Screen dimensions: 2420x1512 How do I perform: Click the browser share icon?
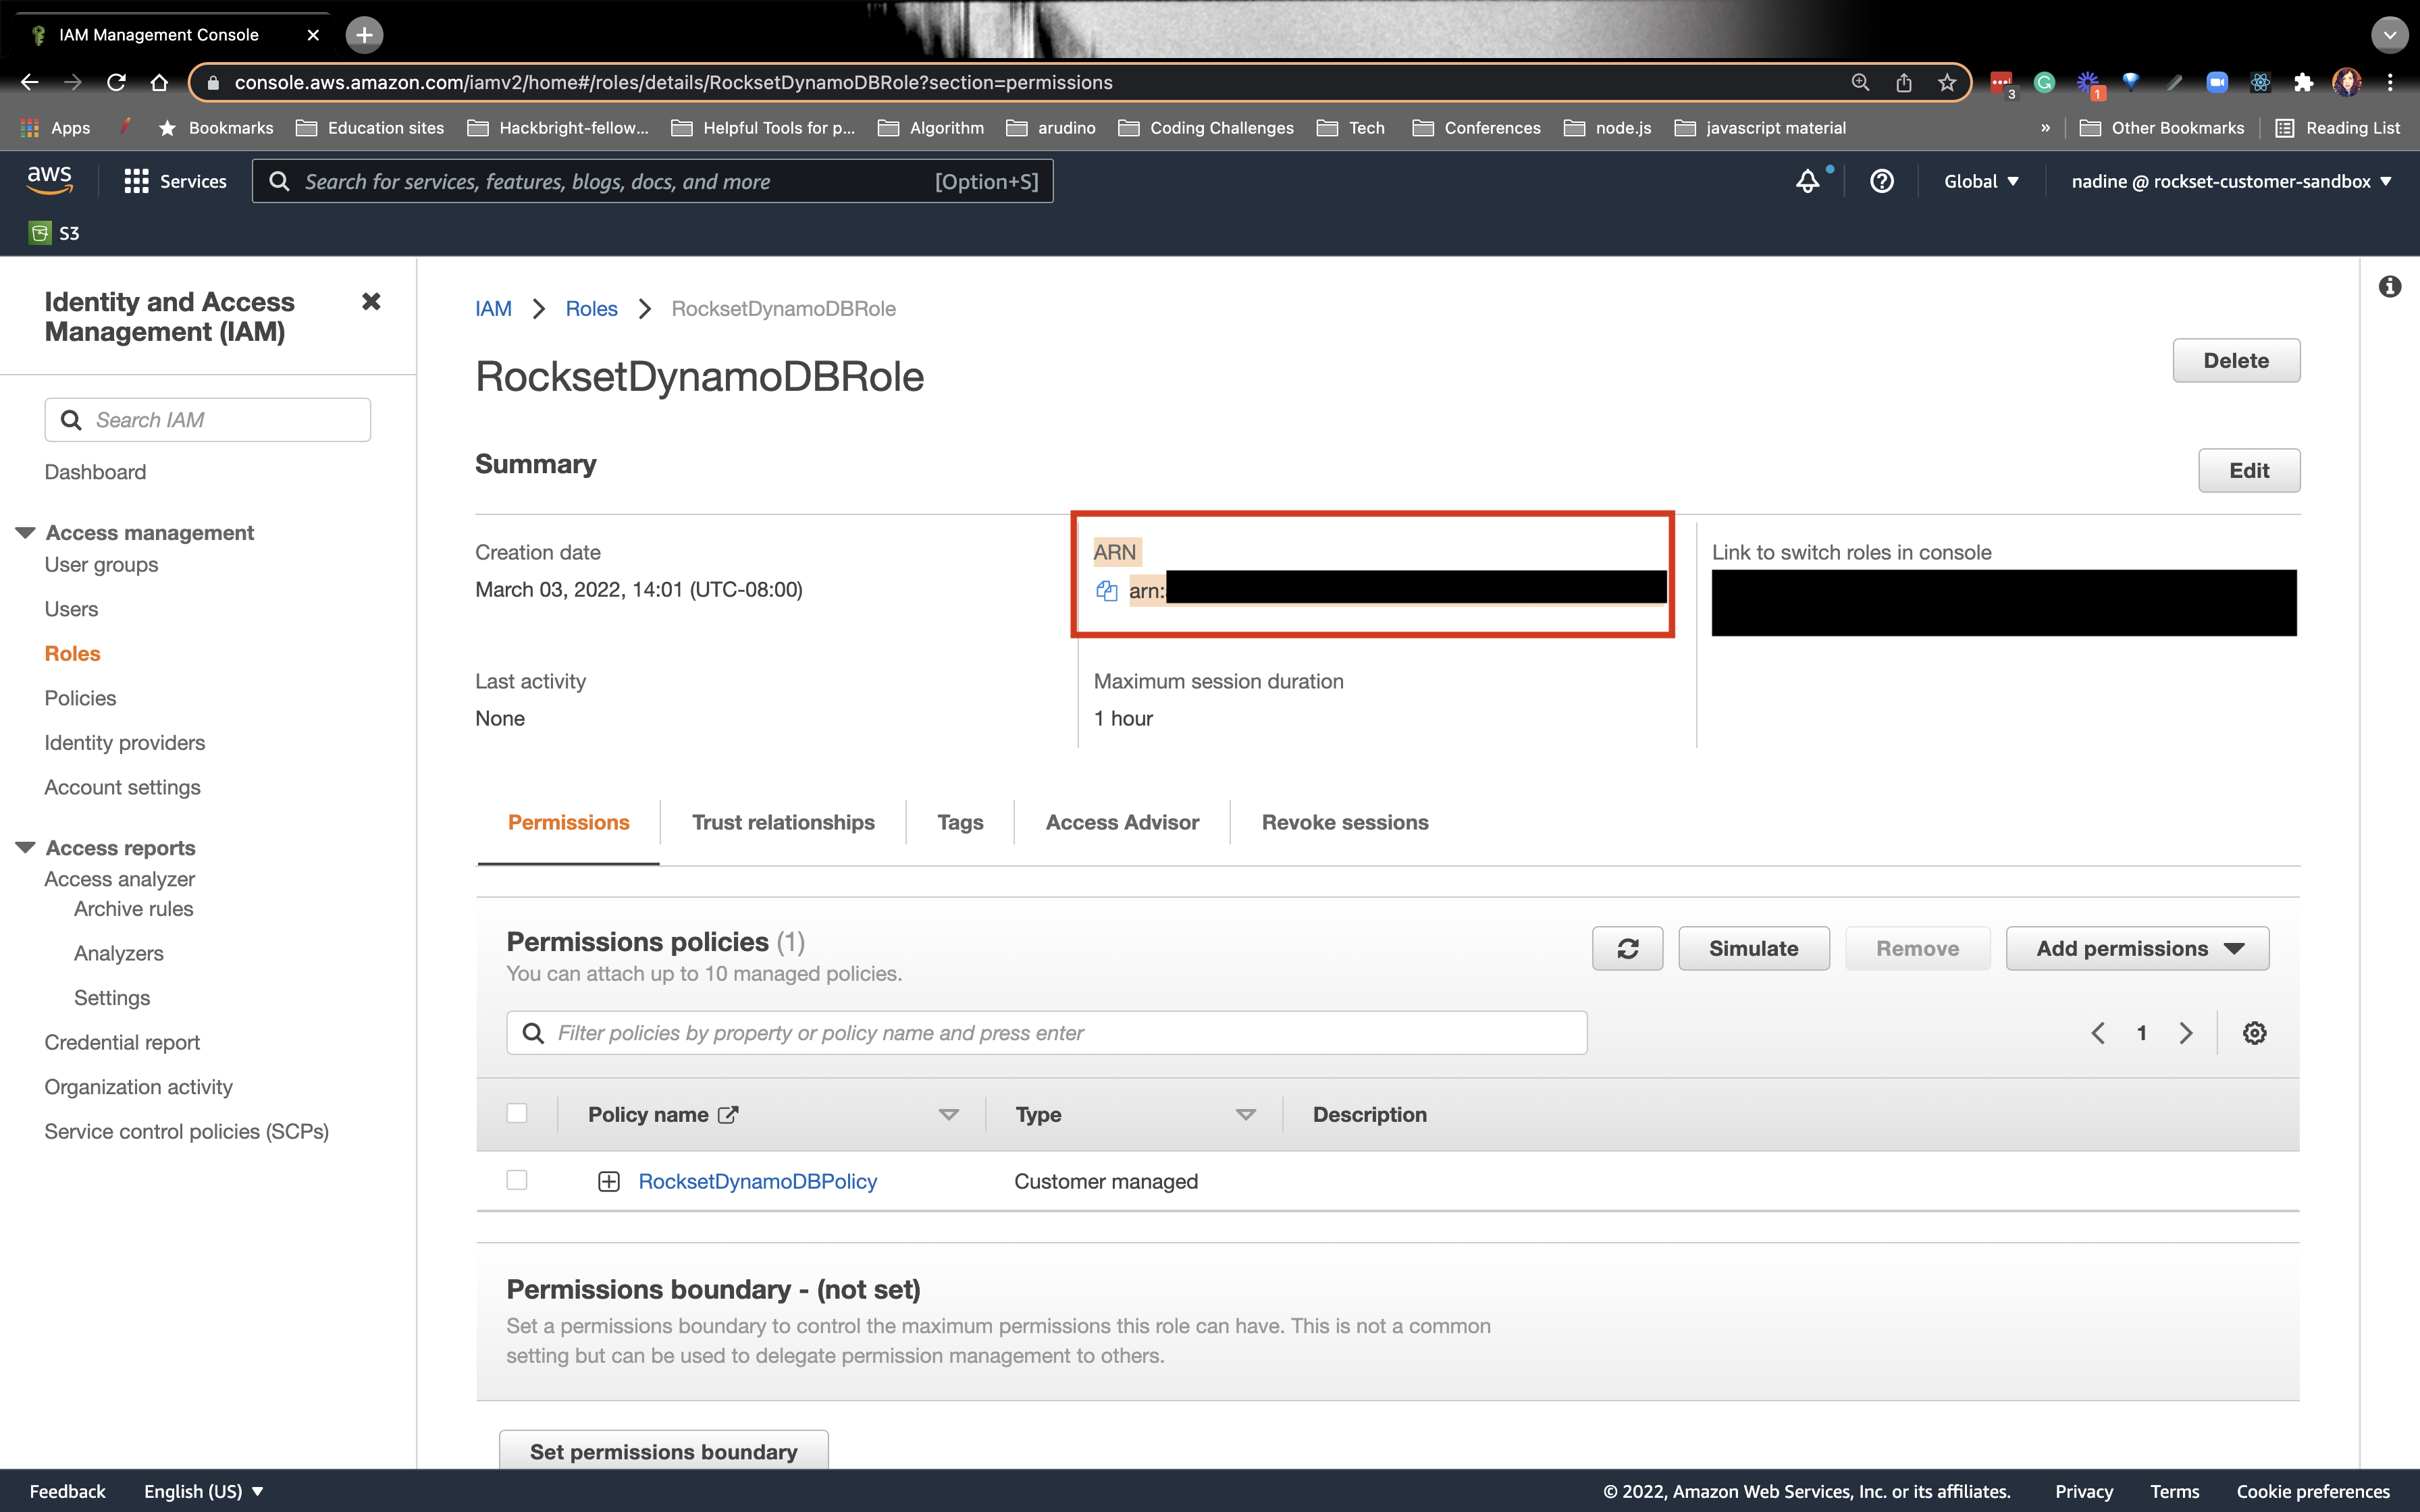click(1904, 82)
